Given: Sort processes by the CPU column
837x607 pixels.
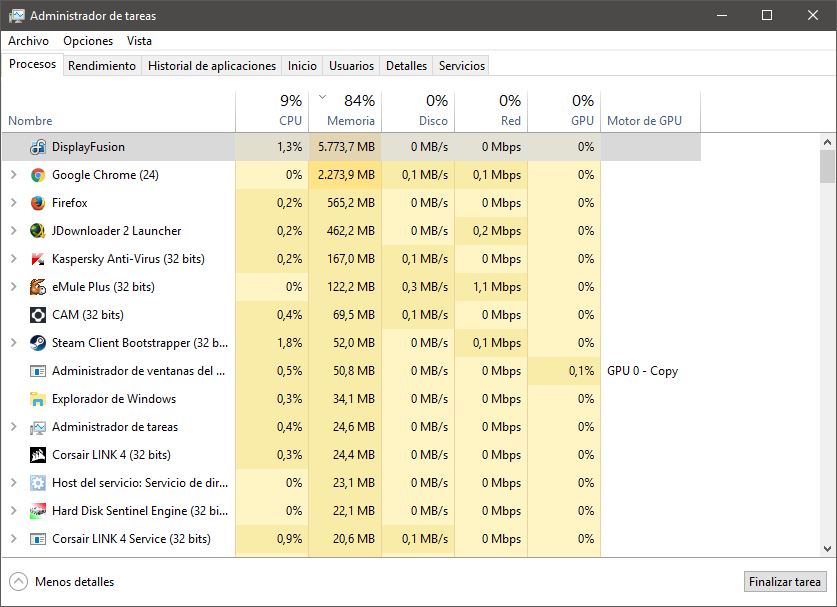Looking at the screenshot, I should (x=272, y=111).
